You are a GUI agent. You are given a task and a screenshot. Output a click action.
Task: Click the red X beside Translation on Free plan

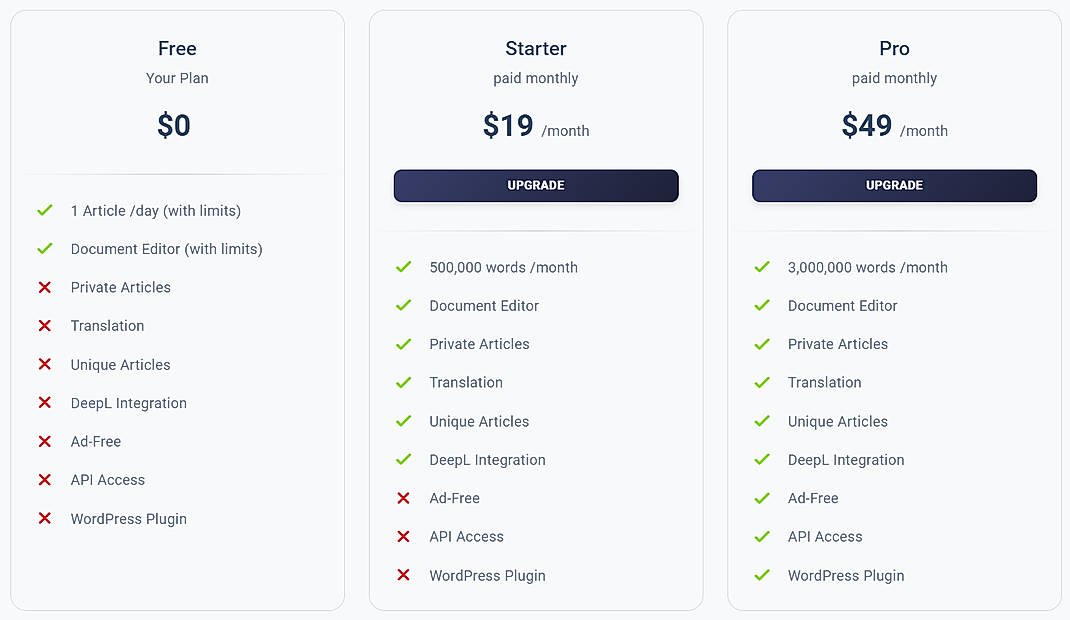44,326
